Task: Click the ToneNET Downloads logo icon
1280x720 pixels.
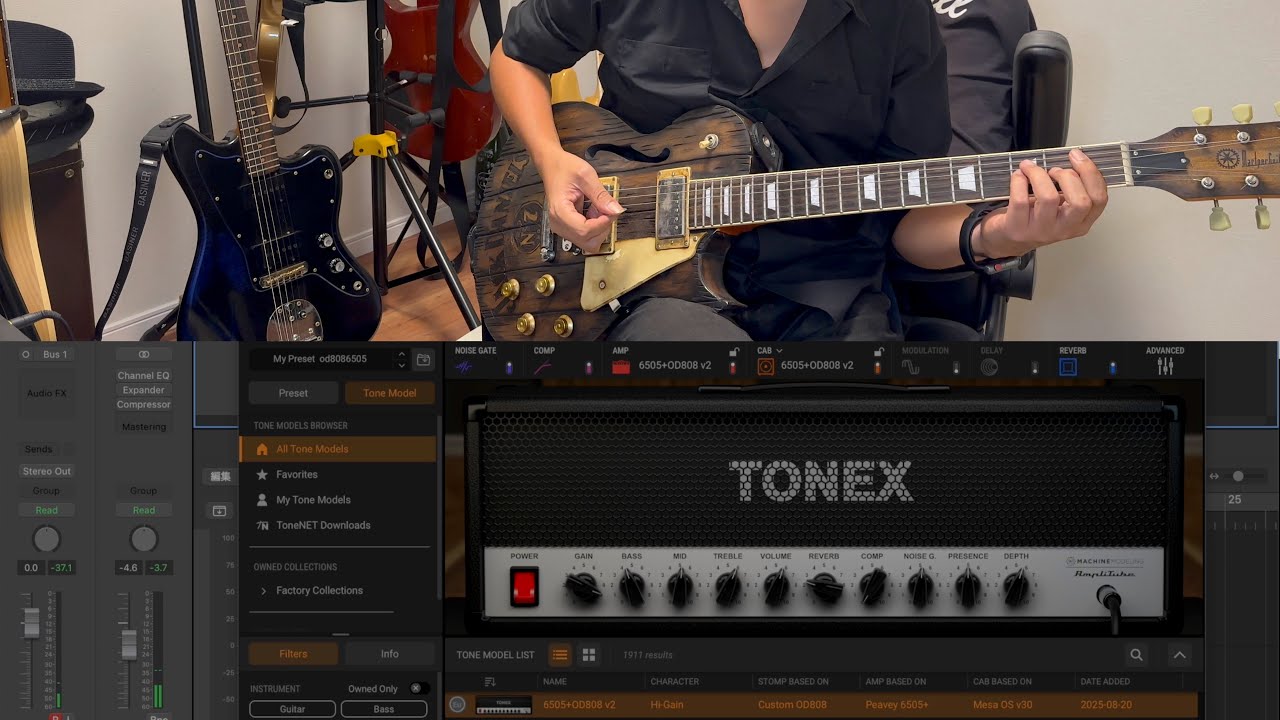Action: coord(262,526)
